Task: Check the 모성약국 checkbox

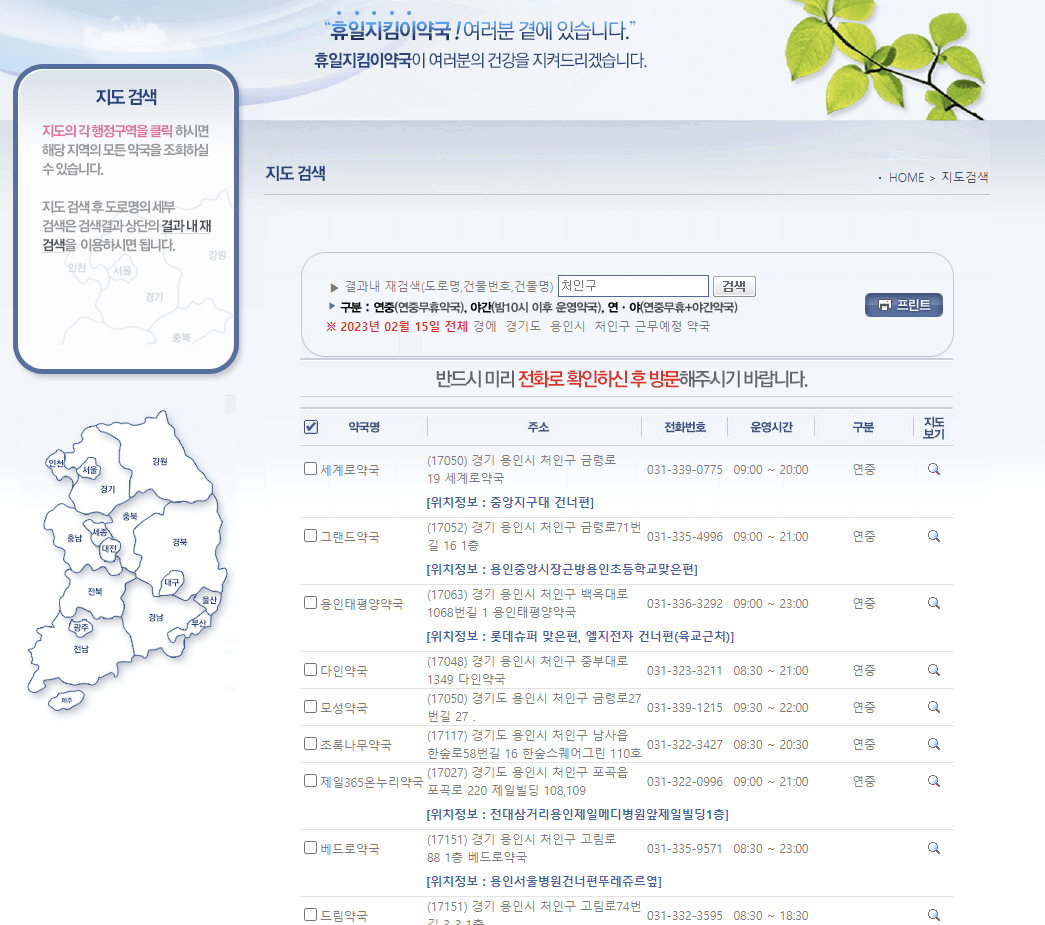Action: 310,706
